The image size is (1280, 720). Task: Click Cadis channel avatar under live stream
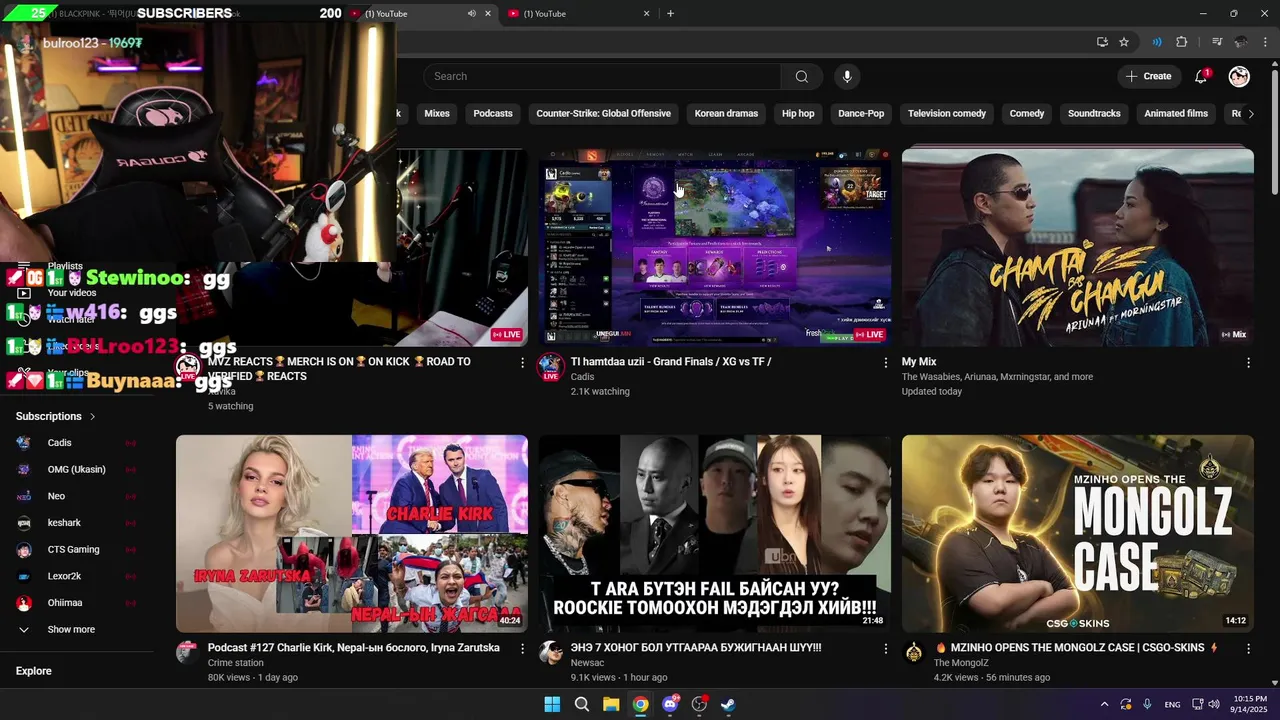[x=550, y=367]
